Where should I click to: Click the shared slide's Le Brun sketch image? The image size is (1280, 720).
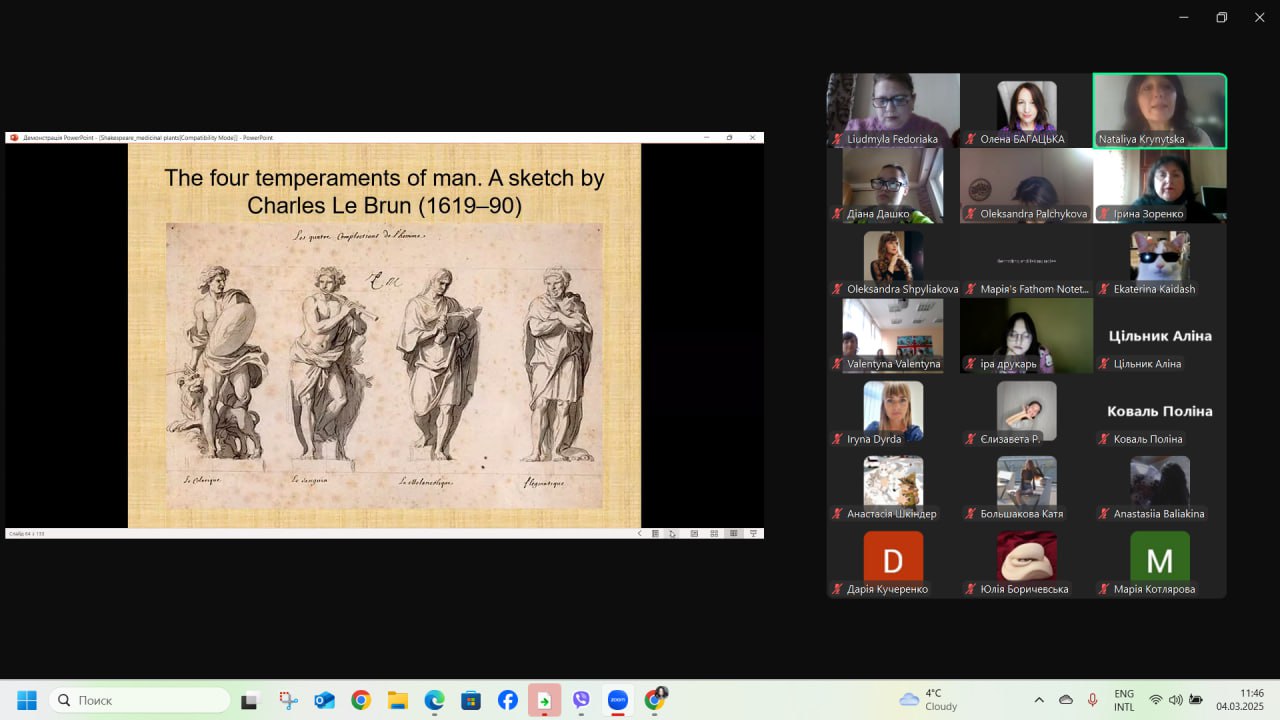click(384, 365)
